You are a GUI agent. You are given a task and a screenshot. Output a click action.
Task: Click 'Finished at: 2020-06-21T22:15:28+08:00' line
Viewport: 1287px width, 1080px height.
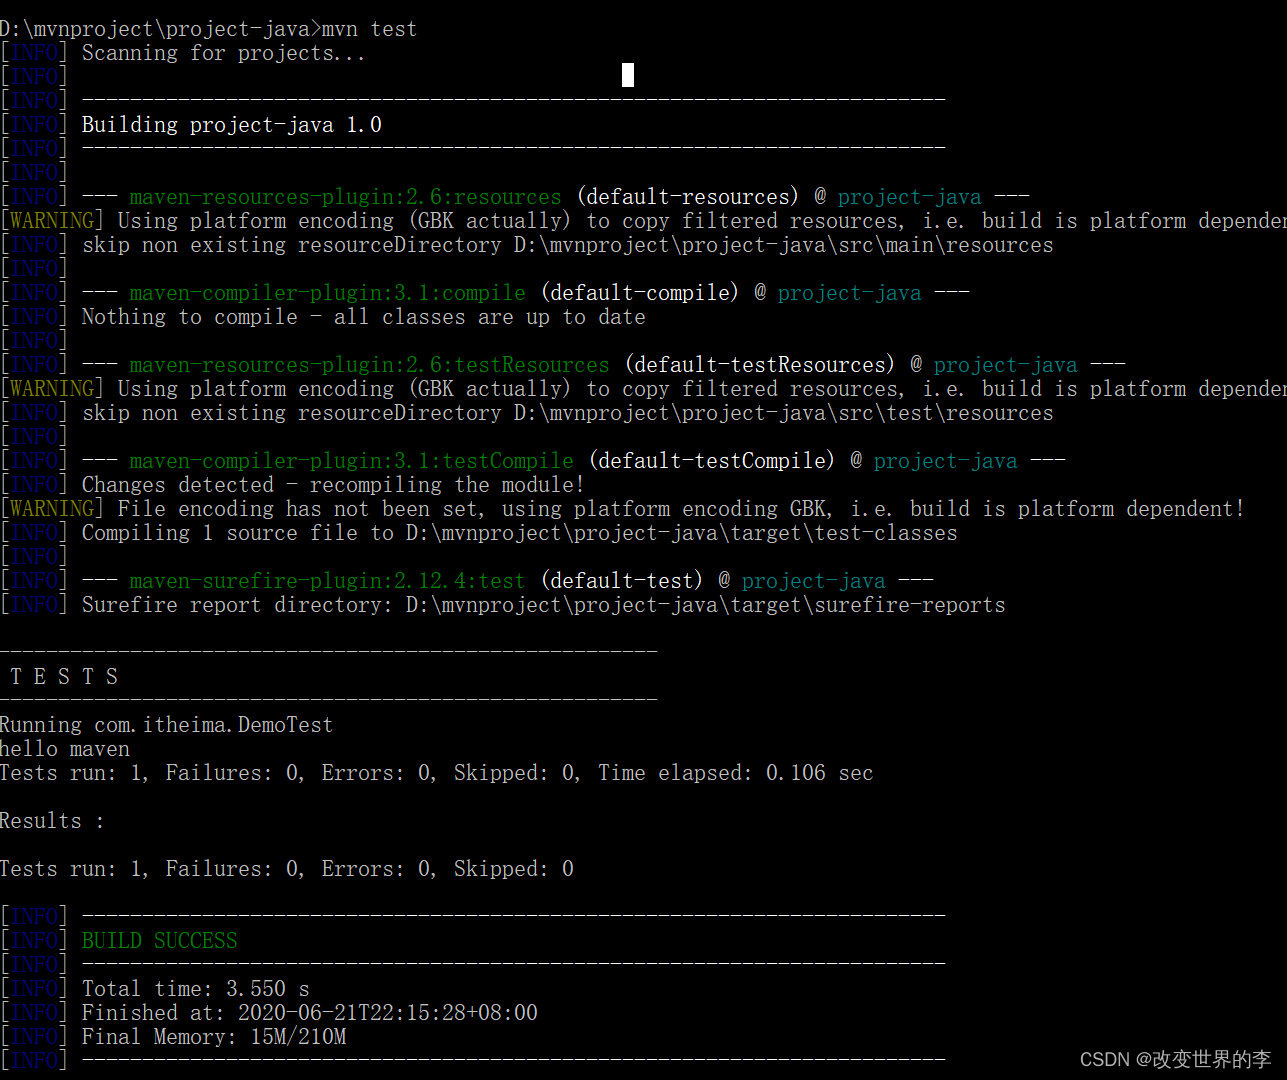(x=310, y=1013)
